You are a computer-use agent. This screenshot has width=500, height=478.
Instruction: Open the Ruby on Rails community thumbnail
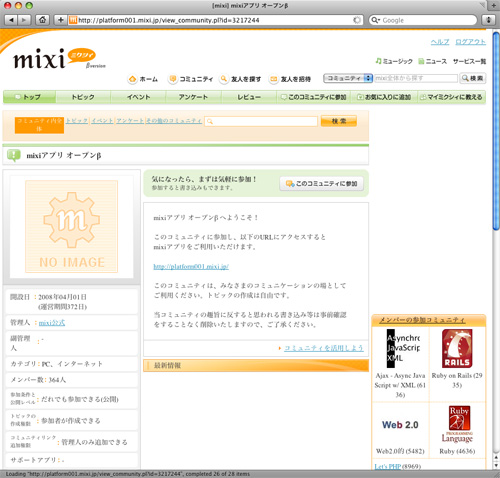(457, 349)
